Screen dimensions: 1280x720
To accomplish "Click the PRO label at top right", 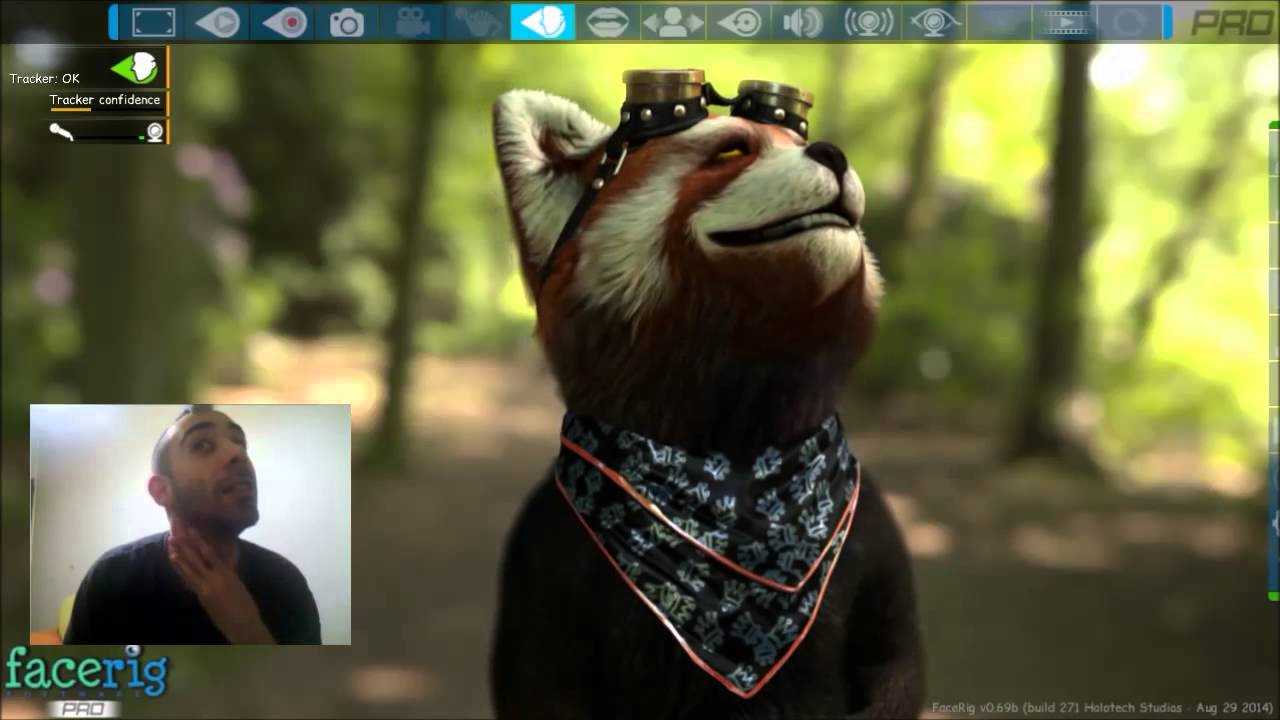I will point(1233,23).
